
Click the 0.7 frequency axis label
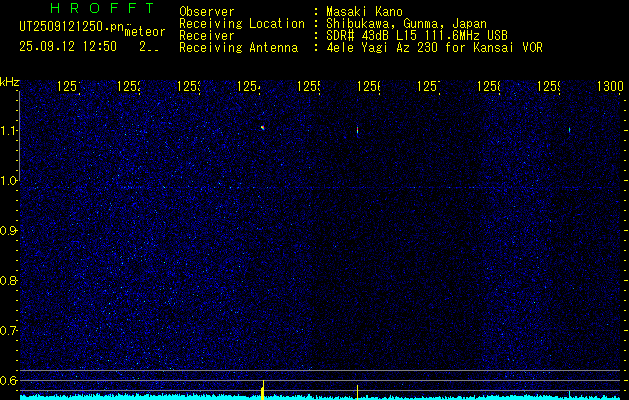coord(9,331)
